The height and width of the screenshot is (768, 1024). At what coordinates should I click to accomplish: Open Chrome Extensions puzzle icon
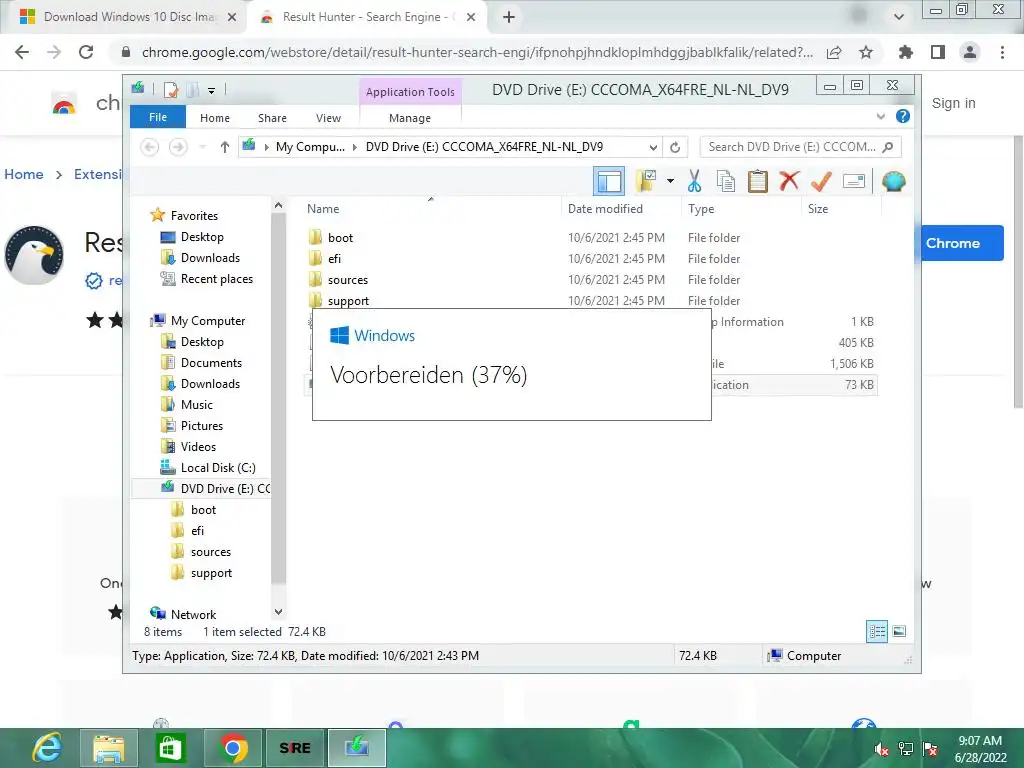click(x=905, y=52)
